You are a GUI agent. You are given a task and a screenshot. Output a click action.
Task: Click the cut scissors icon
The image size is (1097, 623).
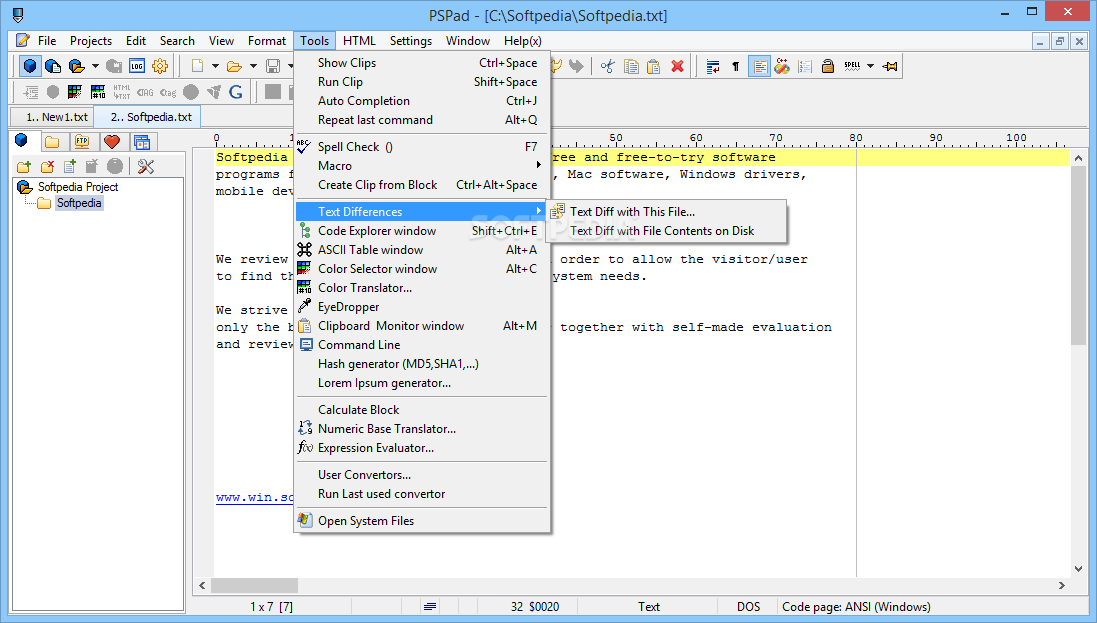click(607, 66)
